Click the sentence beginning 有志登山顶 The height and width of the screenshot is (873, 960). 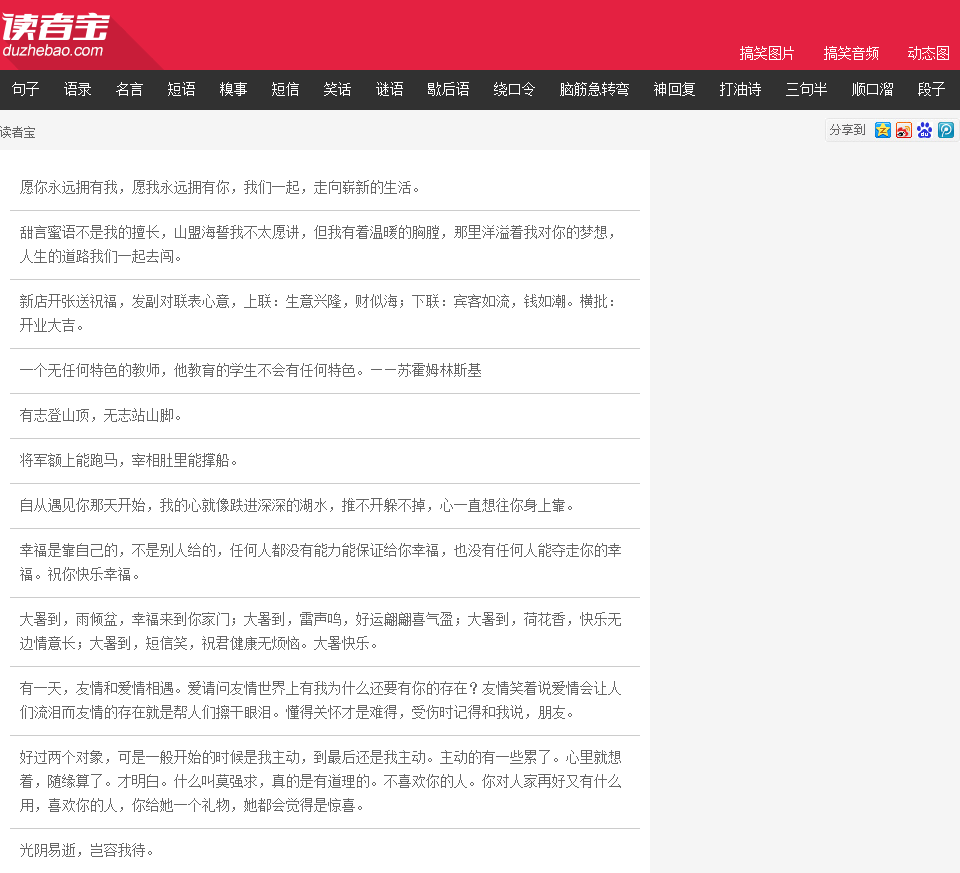tap(101, 415)
